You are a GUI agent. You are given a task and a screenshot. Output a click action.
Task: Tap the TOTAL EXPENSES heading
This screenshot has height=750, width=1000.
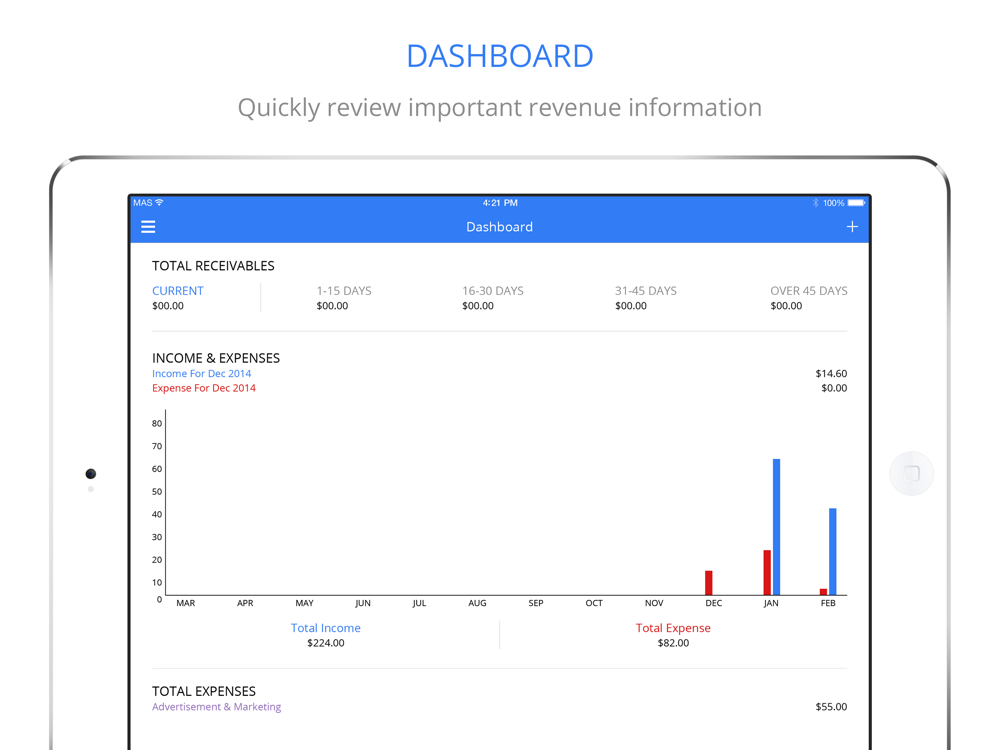coord(203,691)
